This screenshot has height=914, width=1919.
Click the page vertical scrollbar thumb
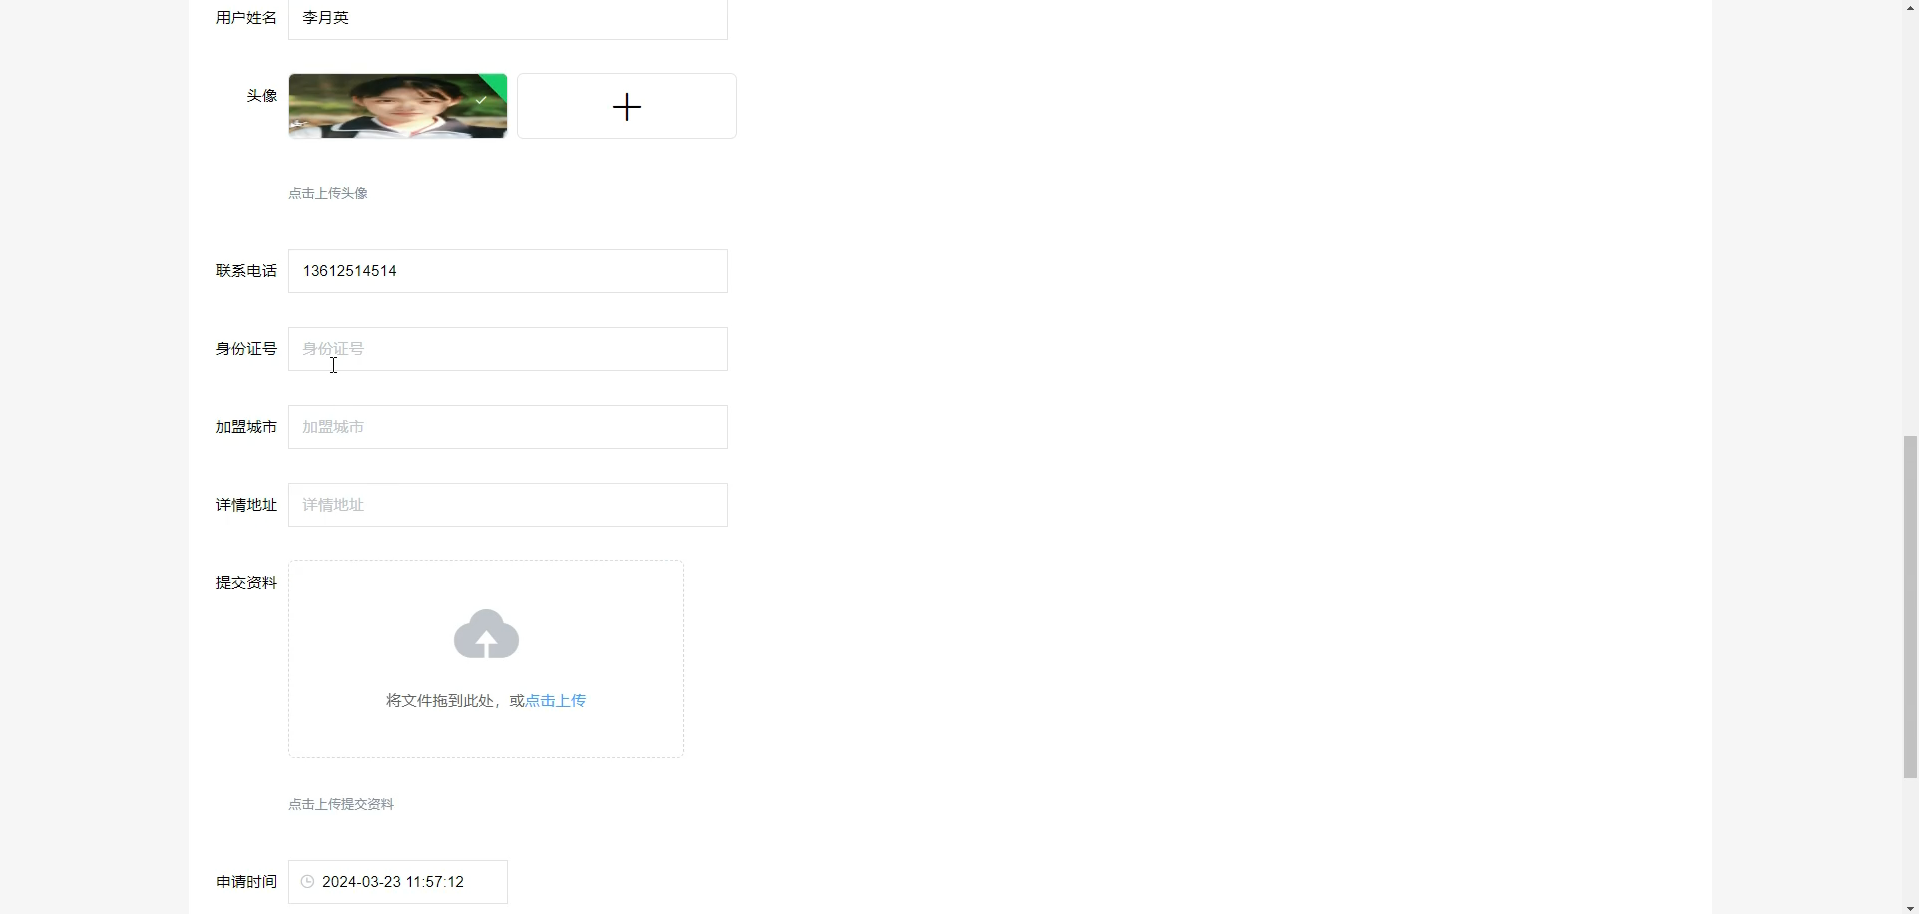point(1910,607)
